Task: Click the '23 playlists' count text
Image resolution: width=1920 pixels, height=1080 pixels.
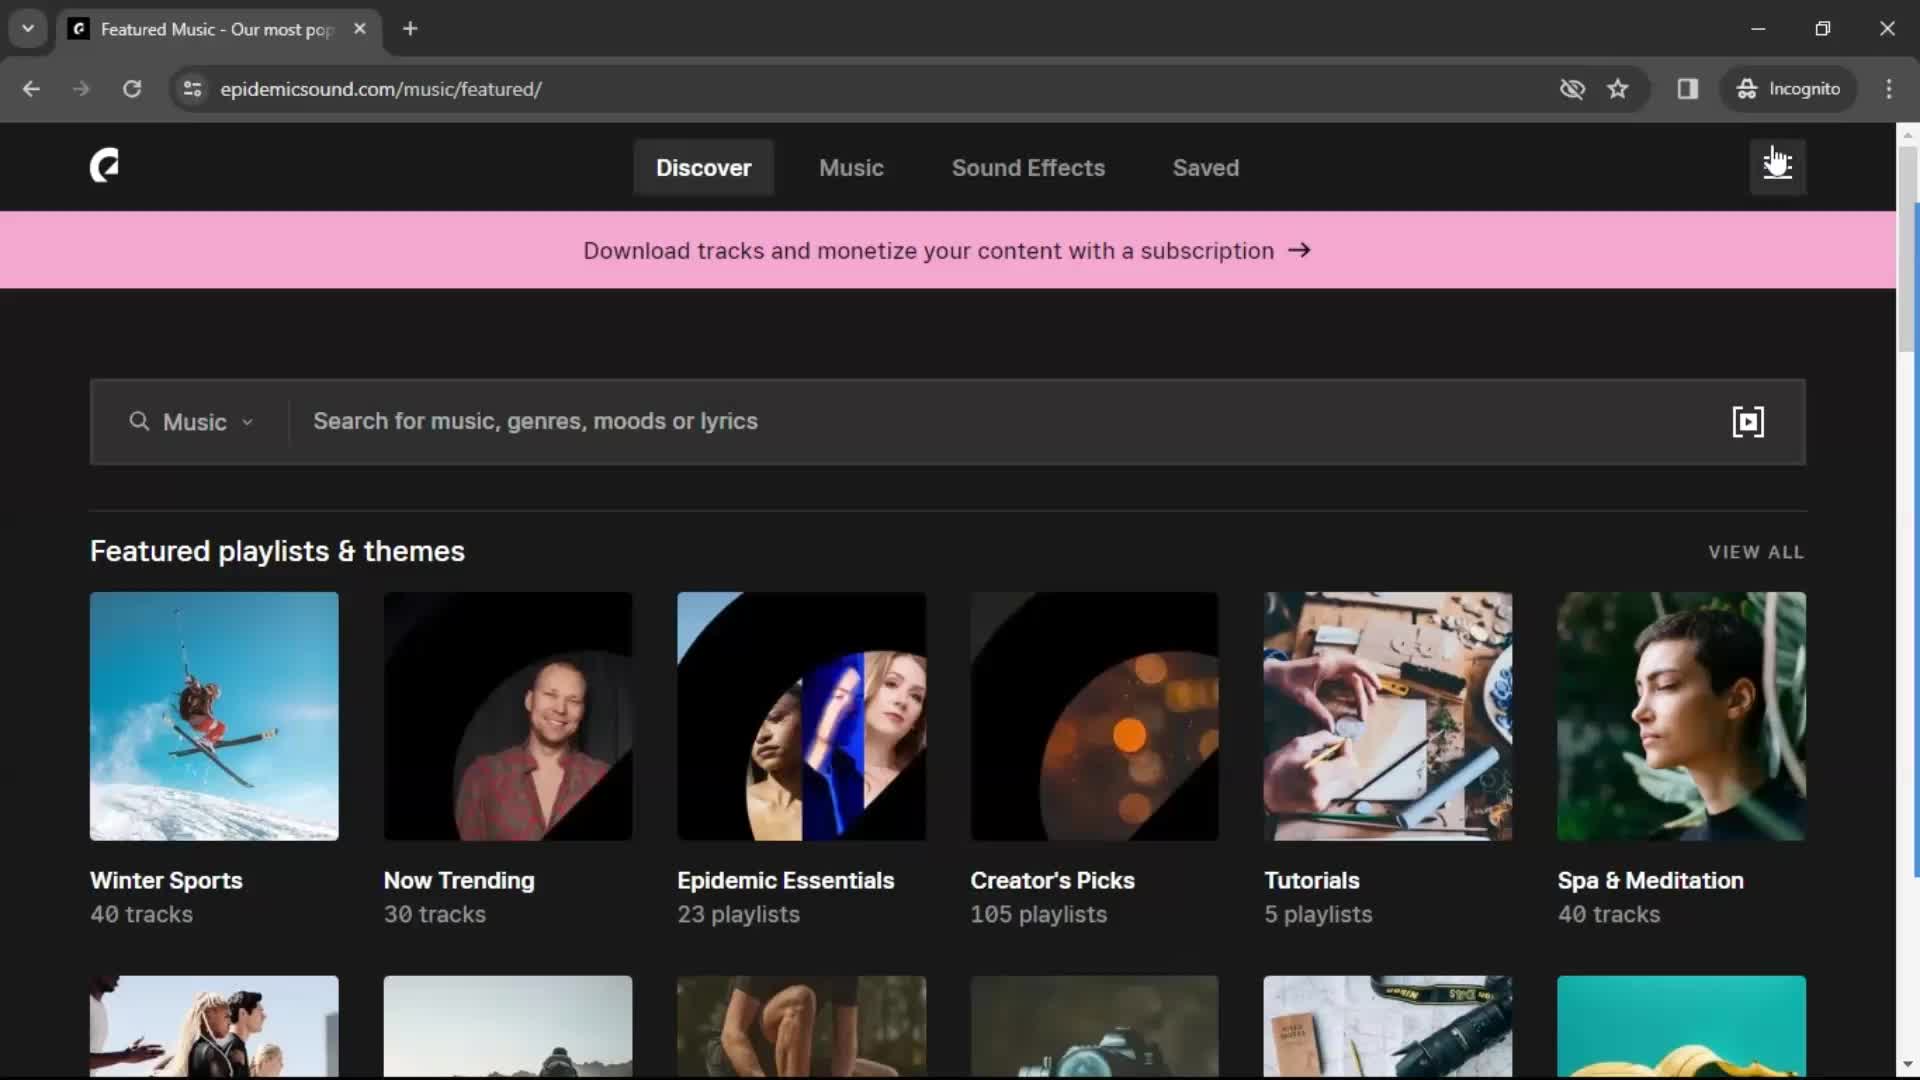Action: (738, 915)
